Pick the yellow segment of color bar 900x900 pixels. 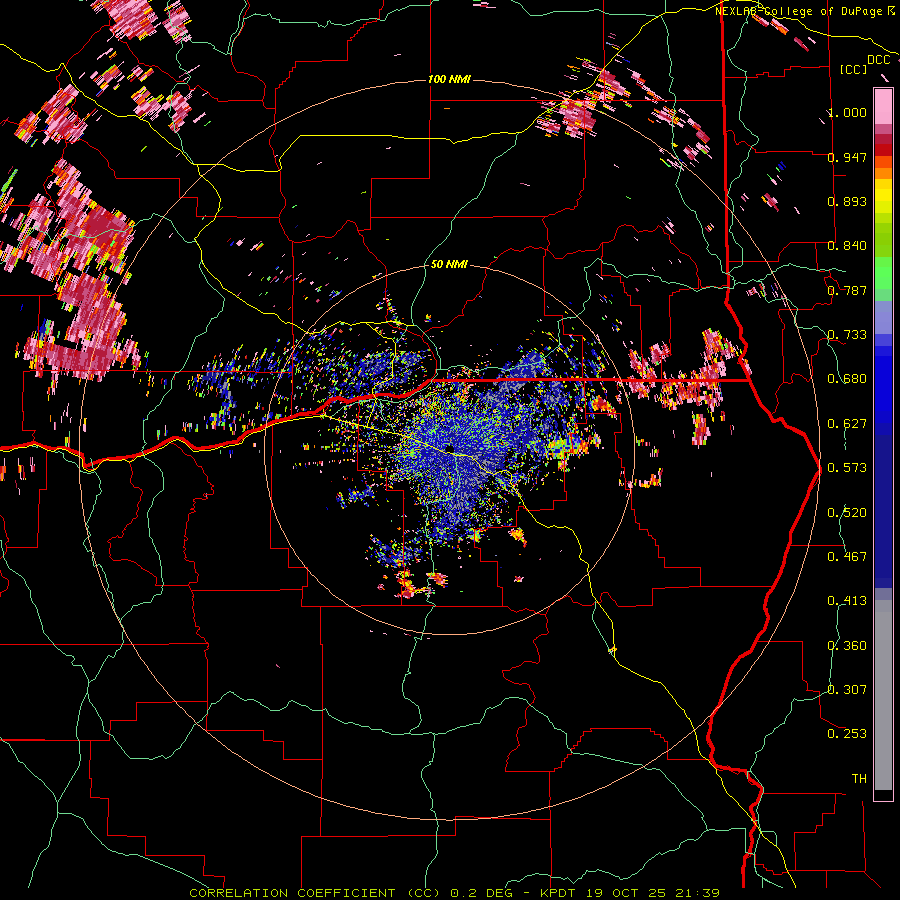[x=883, y=196]
